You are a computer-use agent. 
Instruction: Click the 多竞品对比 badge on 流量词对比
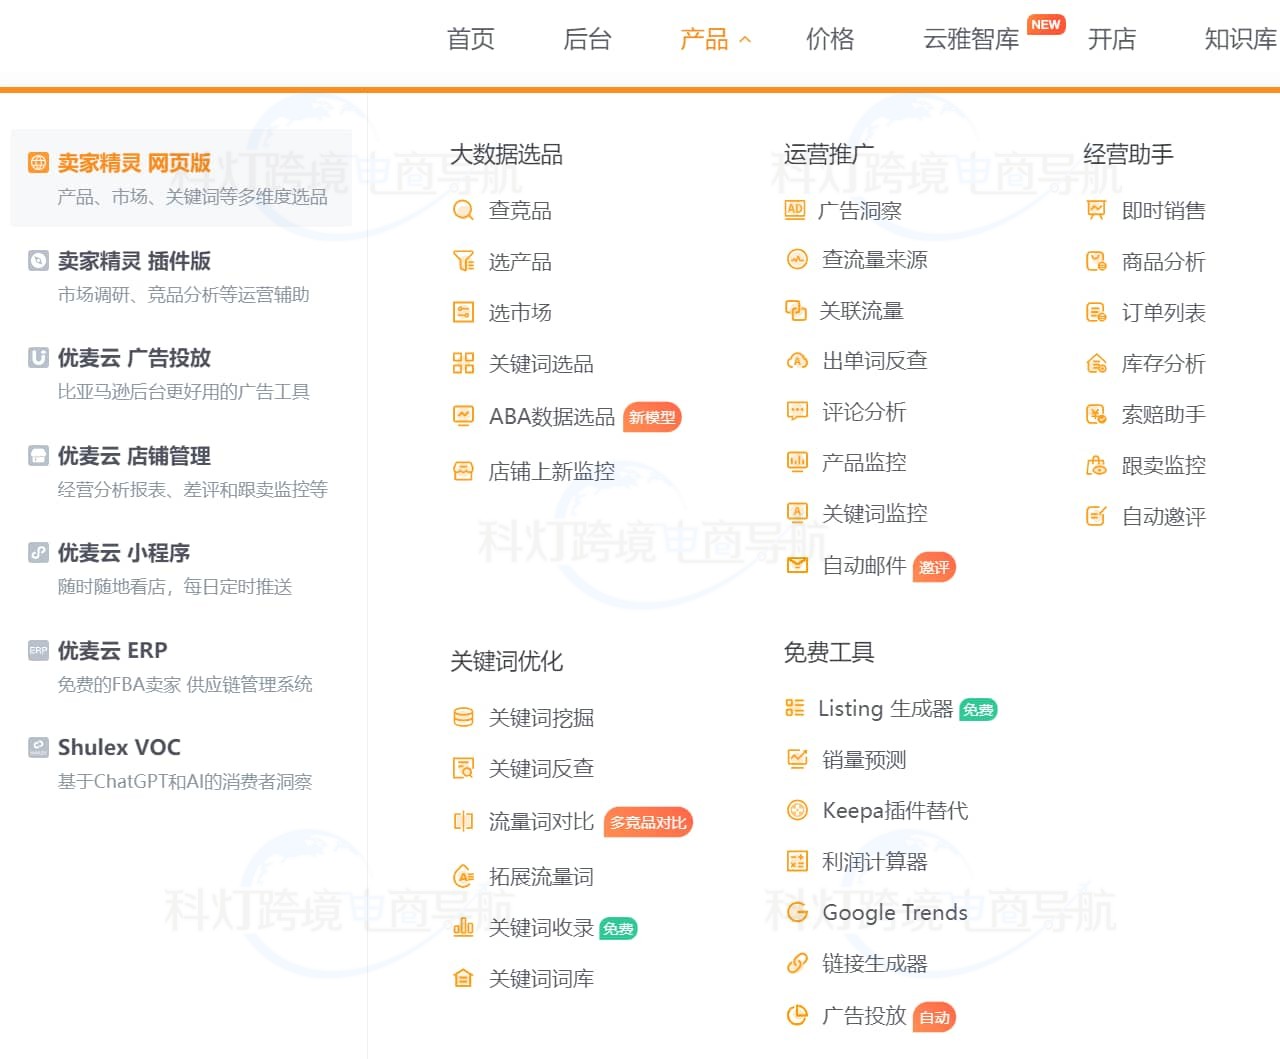[x=648, y=822]
